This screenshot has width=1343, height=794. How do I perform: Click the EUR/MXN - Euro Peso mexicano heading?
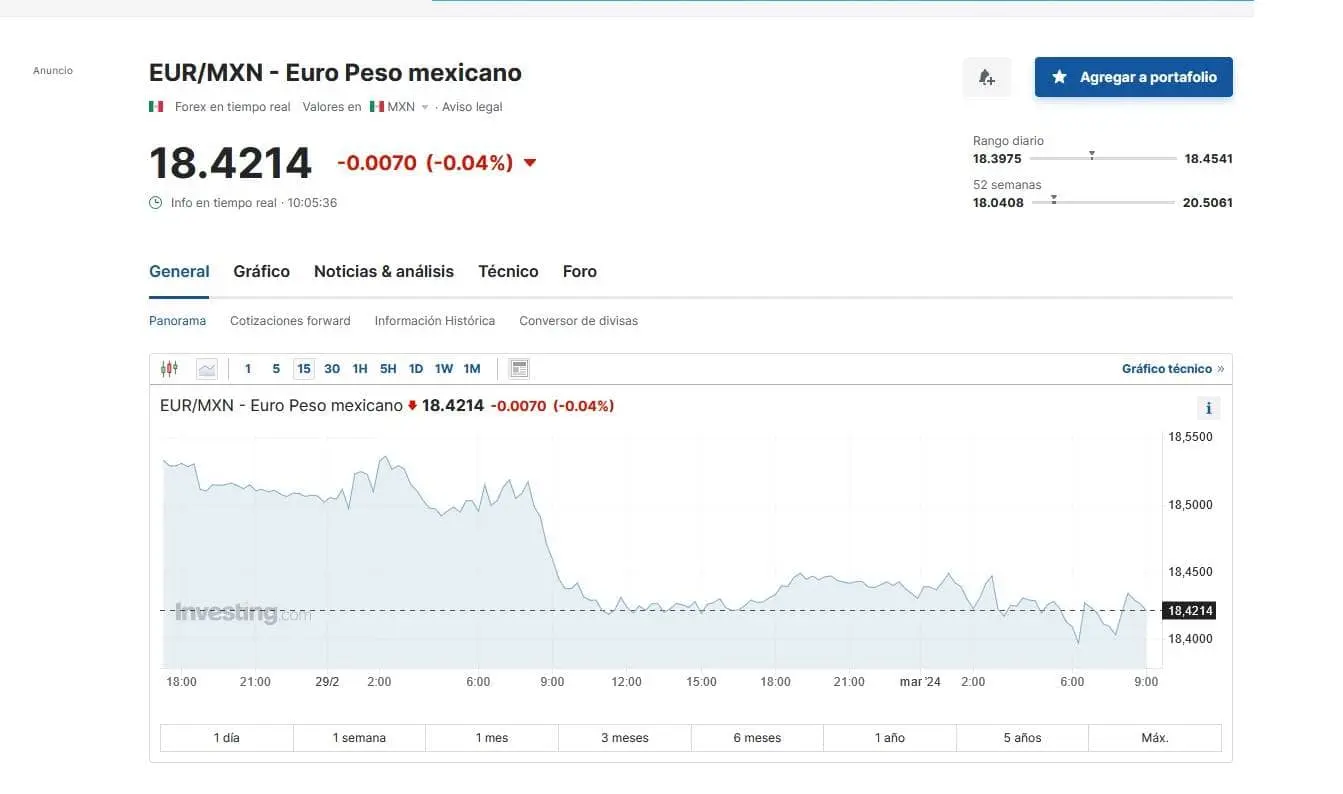pos(335,73)
